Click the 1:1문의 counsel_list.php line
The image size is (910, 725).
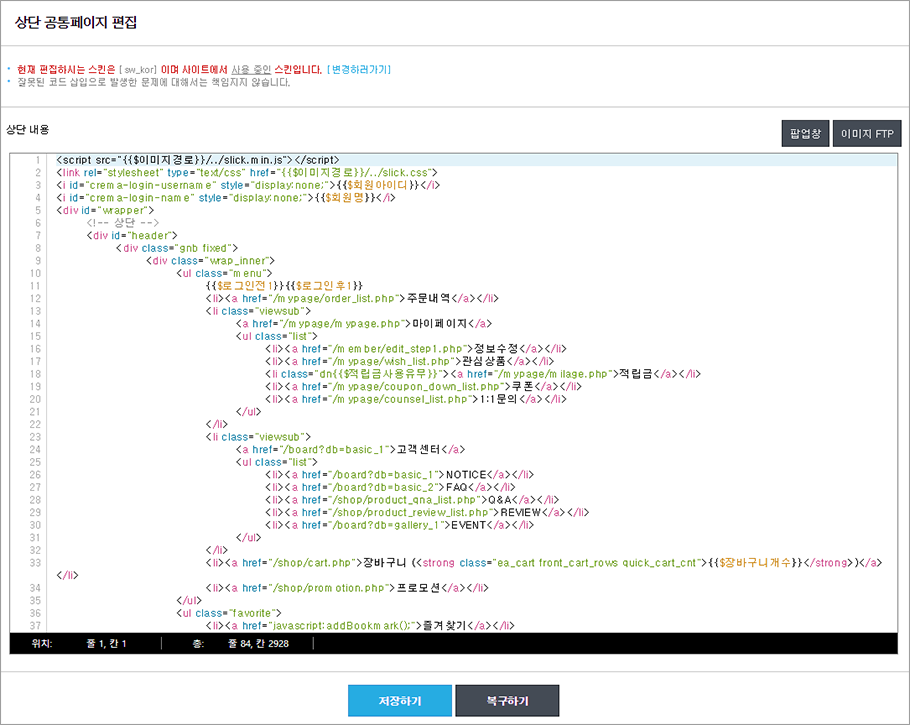pyautogui.click(x=416, y=400)
